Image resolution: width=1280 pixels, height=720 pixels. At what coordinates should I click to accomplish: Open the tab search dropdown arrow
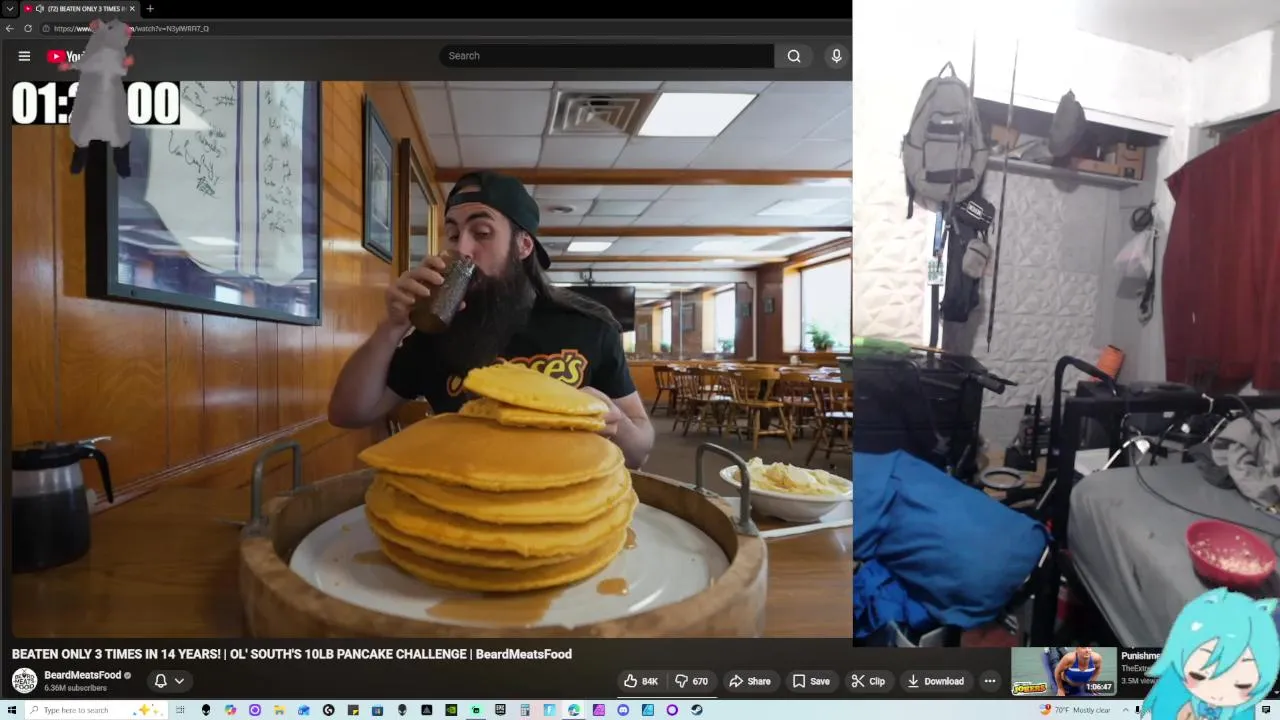pos(10,8)
